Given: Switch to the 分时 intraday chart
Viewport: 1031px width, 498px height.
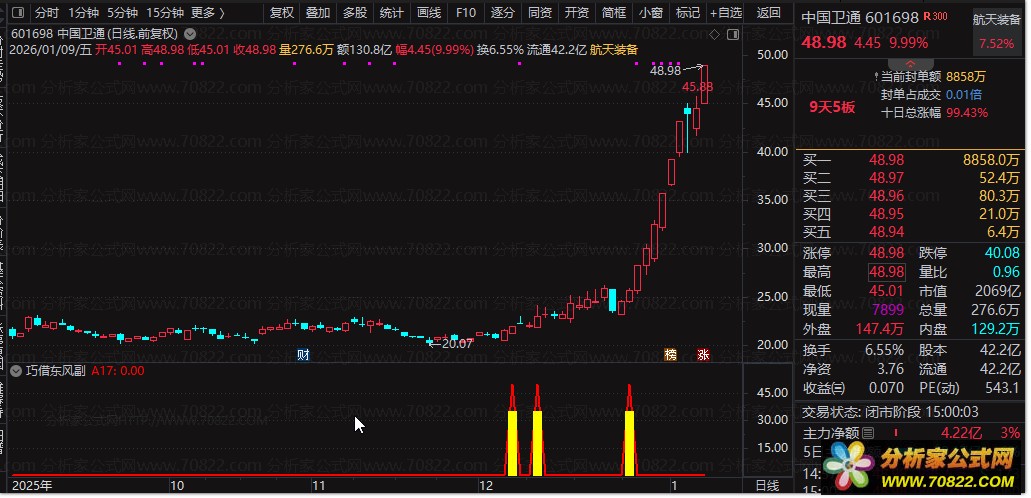Looking at the screenshot, I should click(47, 12).
